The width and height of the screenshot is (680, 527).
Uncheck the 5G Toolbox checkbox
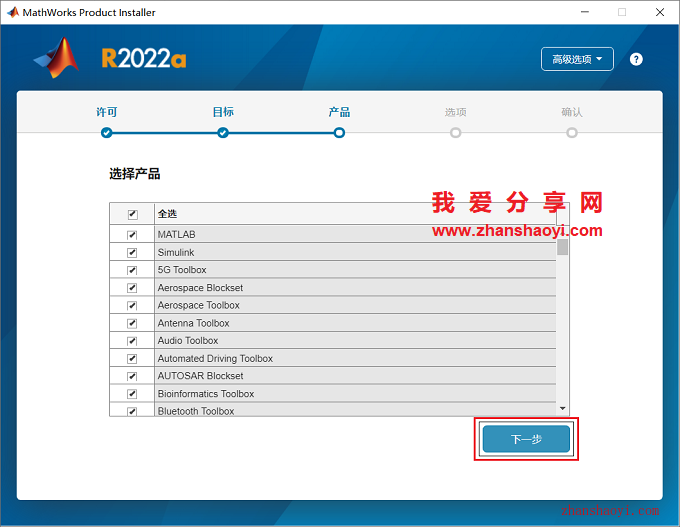pos(132,270)
